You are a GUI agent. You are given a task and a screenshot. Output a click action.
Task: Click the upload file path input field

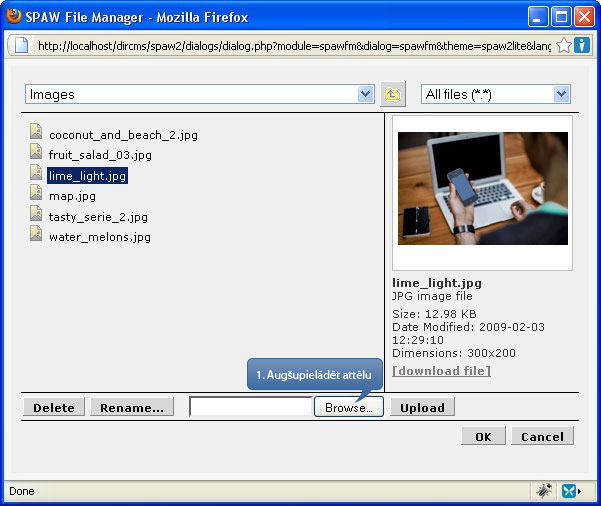coord(251,407)
